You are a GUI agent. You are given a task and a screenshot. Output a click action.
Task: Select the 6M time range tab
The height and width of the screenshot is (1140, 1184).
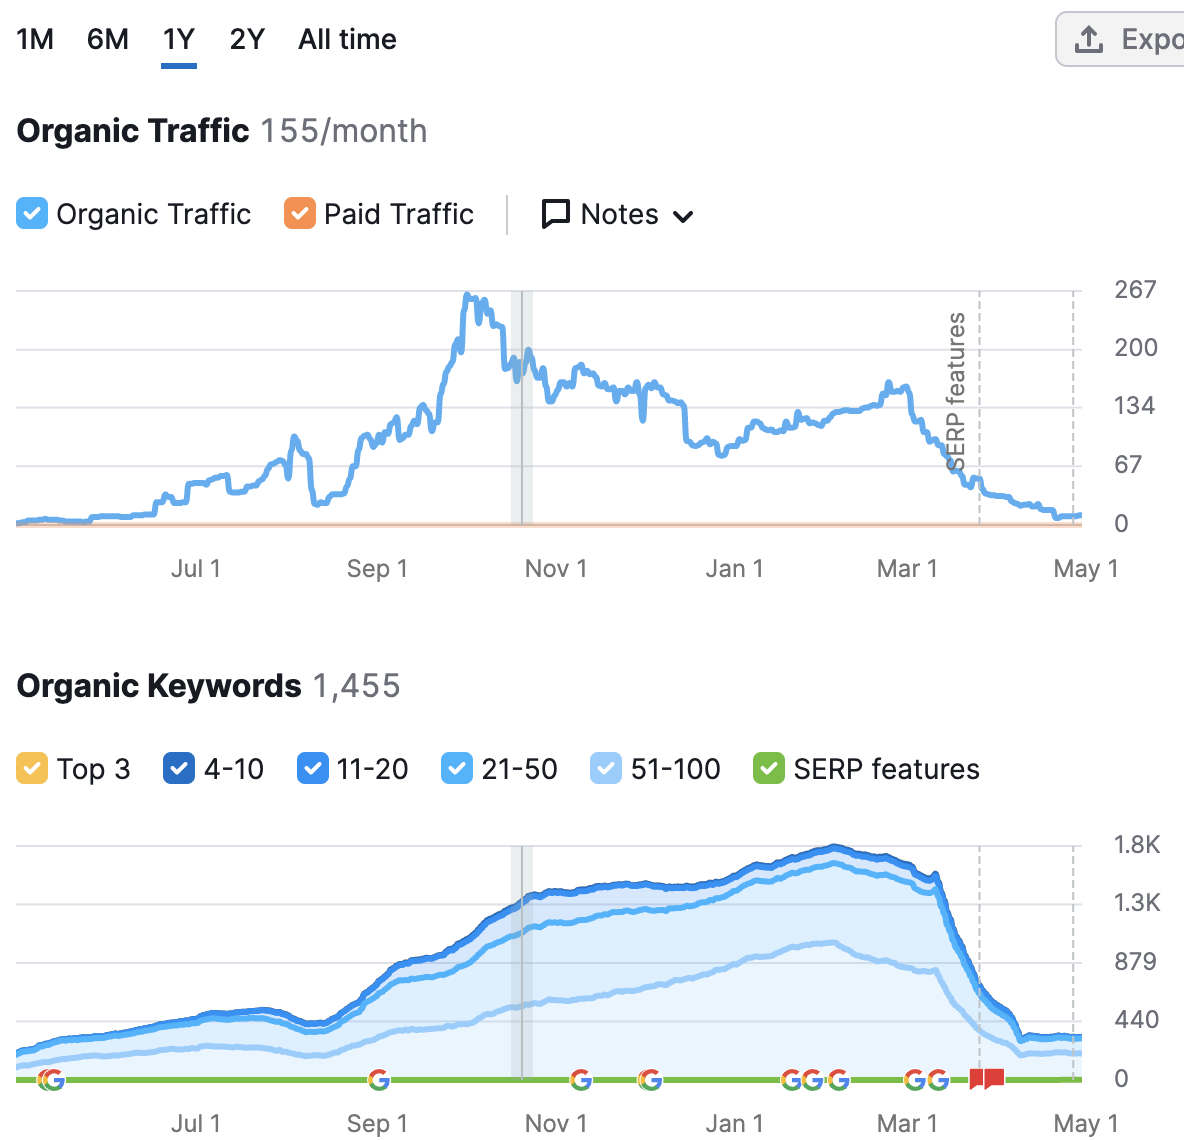pos(107,40)
